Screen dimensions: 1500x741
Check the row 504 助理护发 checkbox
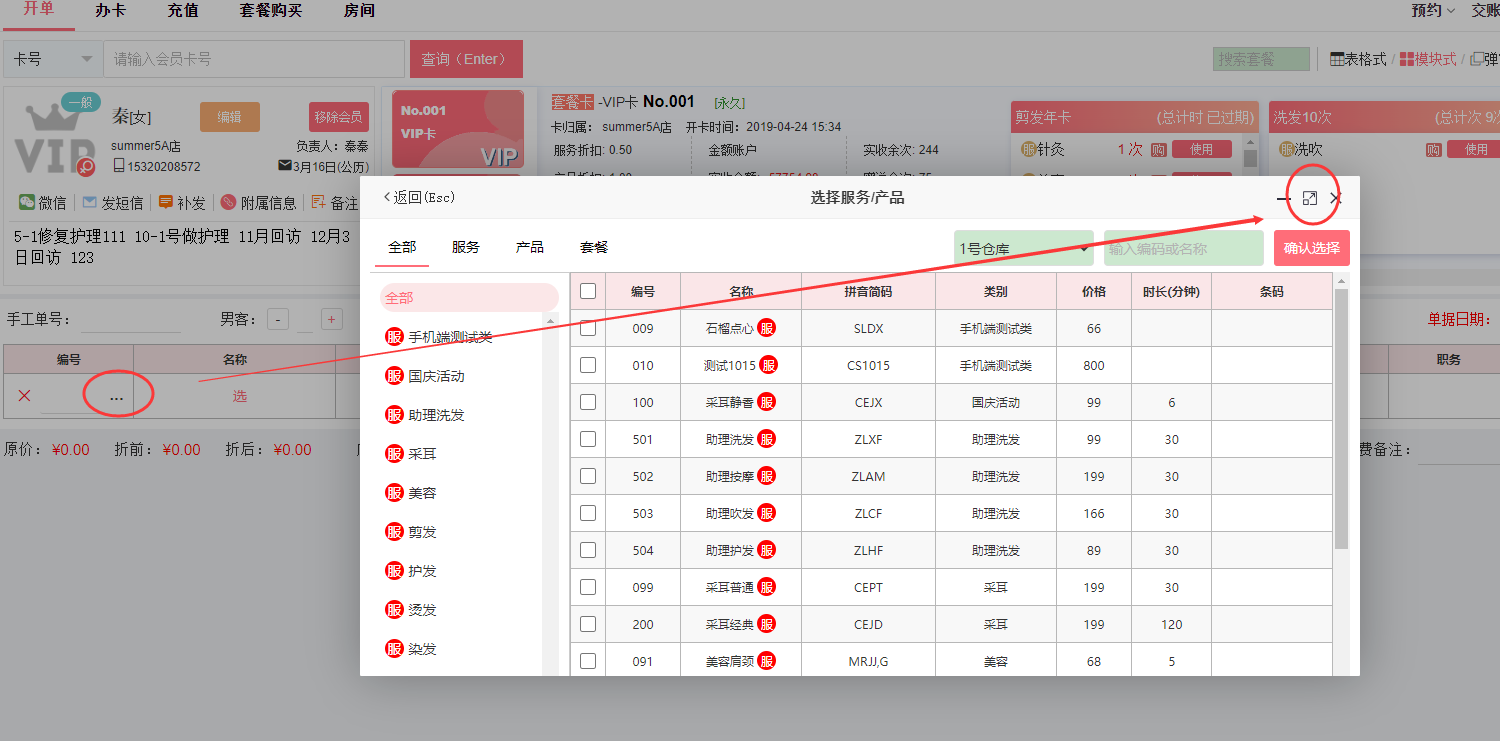click(x=588, y=550)
